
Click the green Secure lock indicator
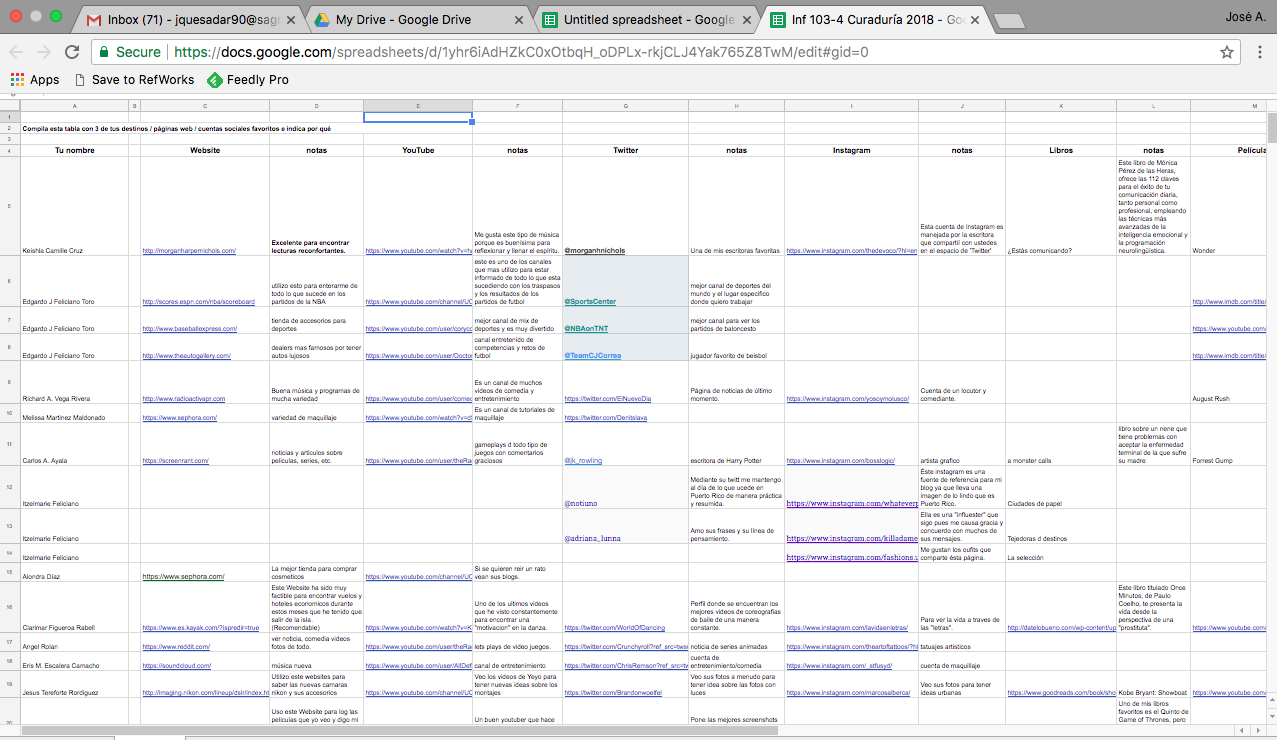click(129, 52)
